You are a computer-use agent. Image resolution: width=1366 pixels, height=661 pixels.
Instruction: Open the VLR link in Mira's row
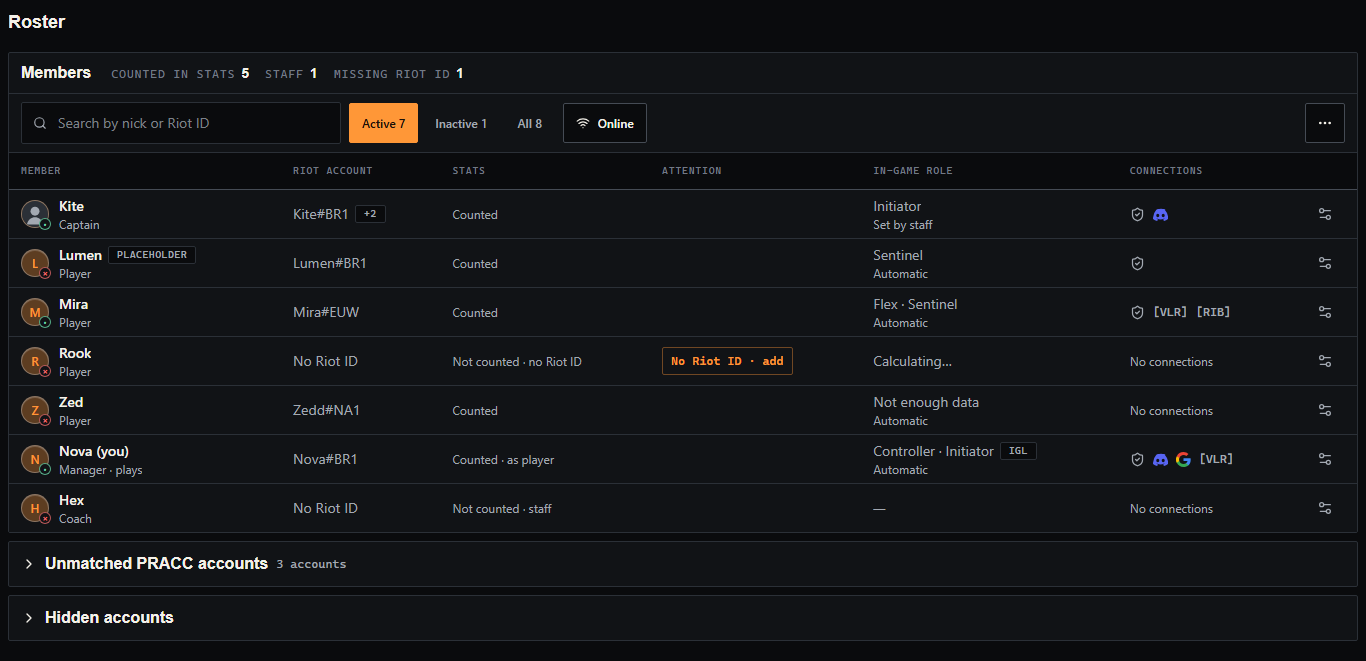click(1170, 312)
